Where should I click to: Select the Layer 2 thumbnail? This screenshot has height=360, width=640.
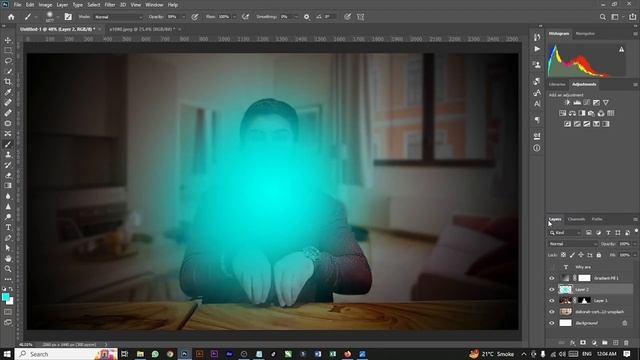(565, 289)
